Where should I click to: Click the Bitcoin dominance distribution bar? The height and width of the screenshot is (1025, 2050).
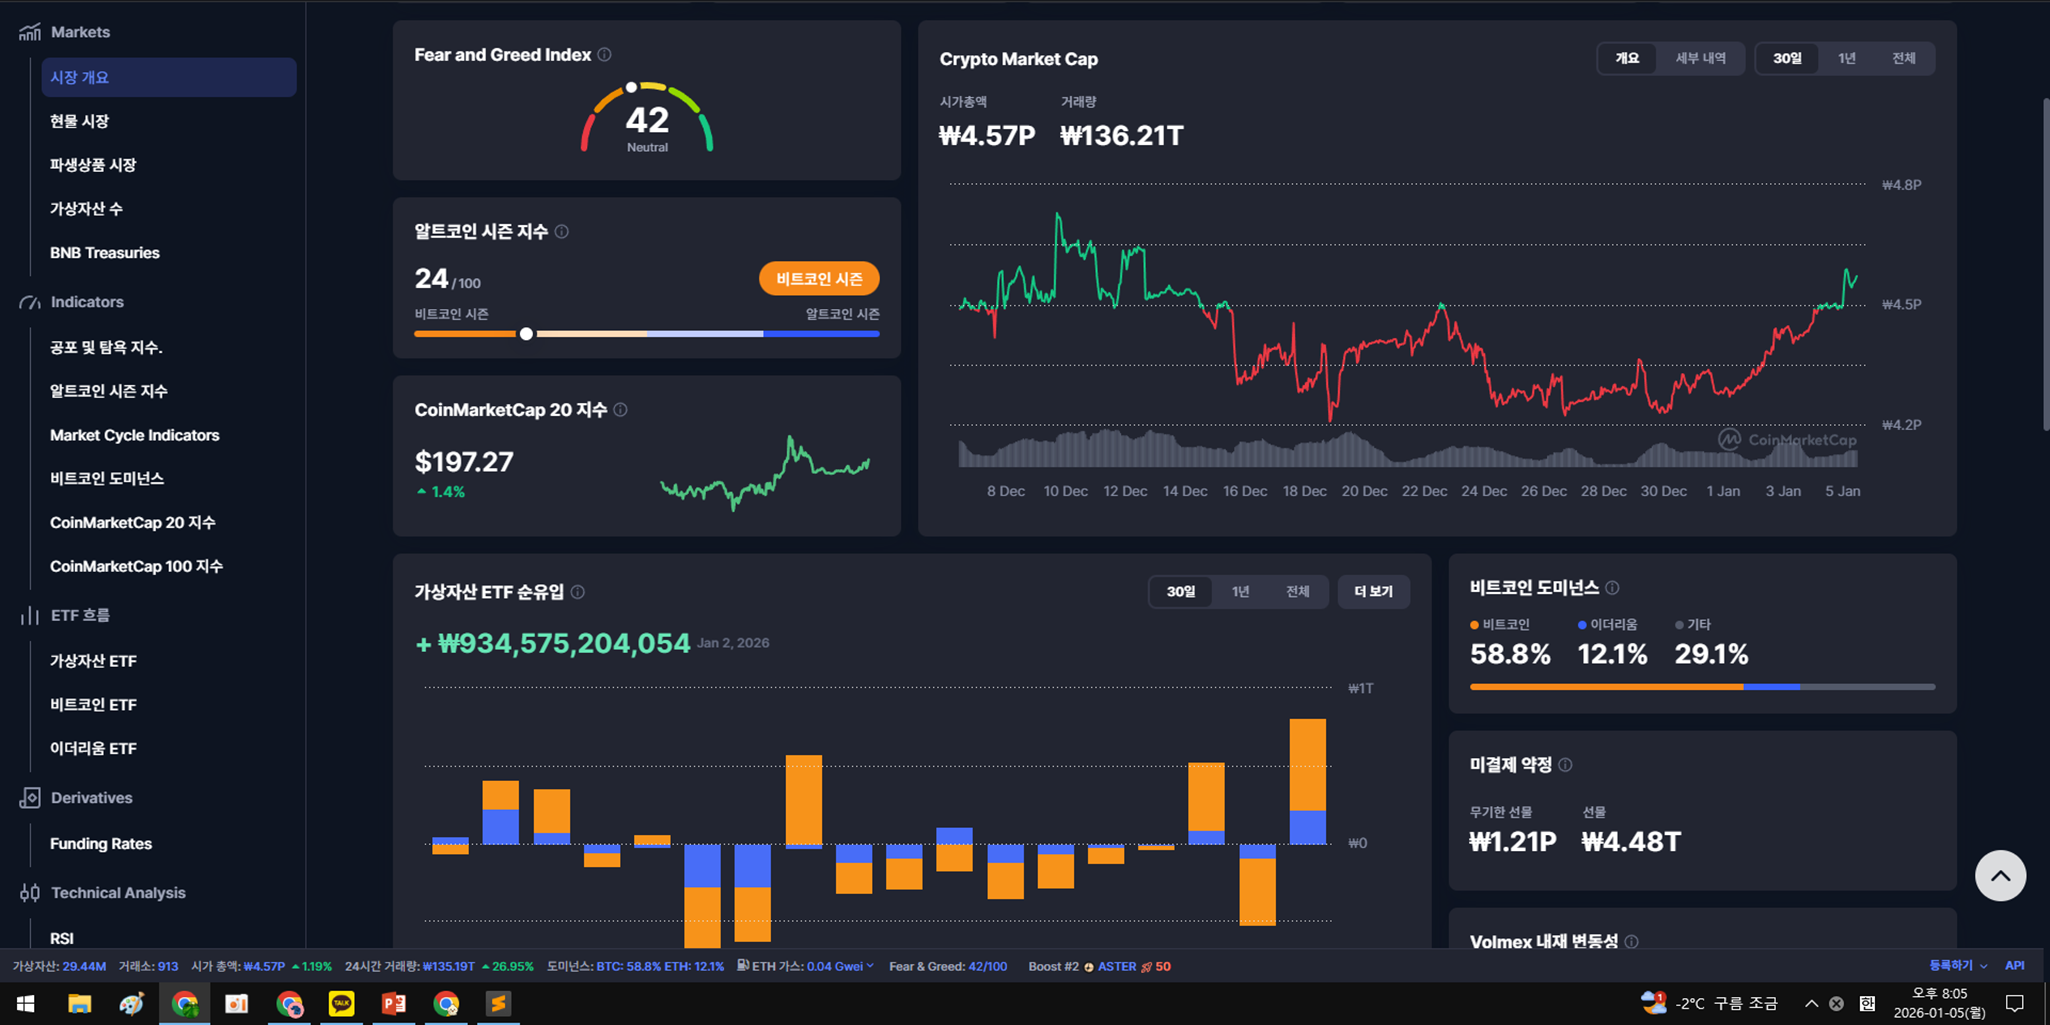tap(1702, 687)
